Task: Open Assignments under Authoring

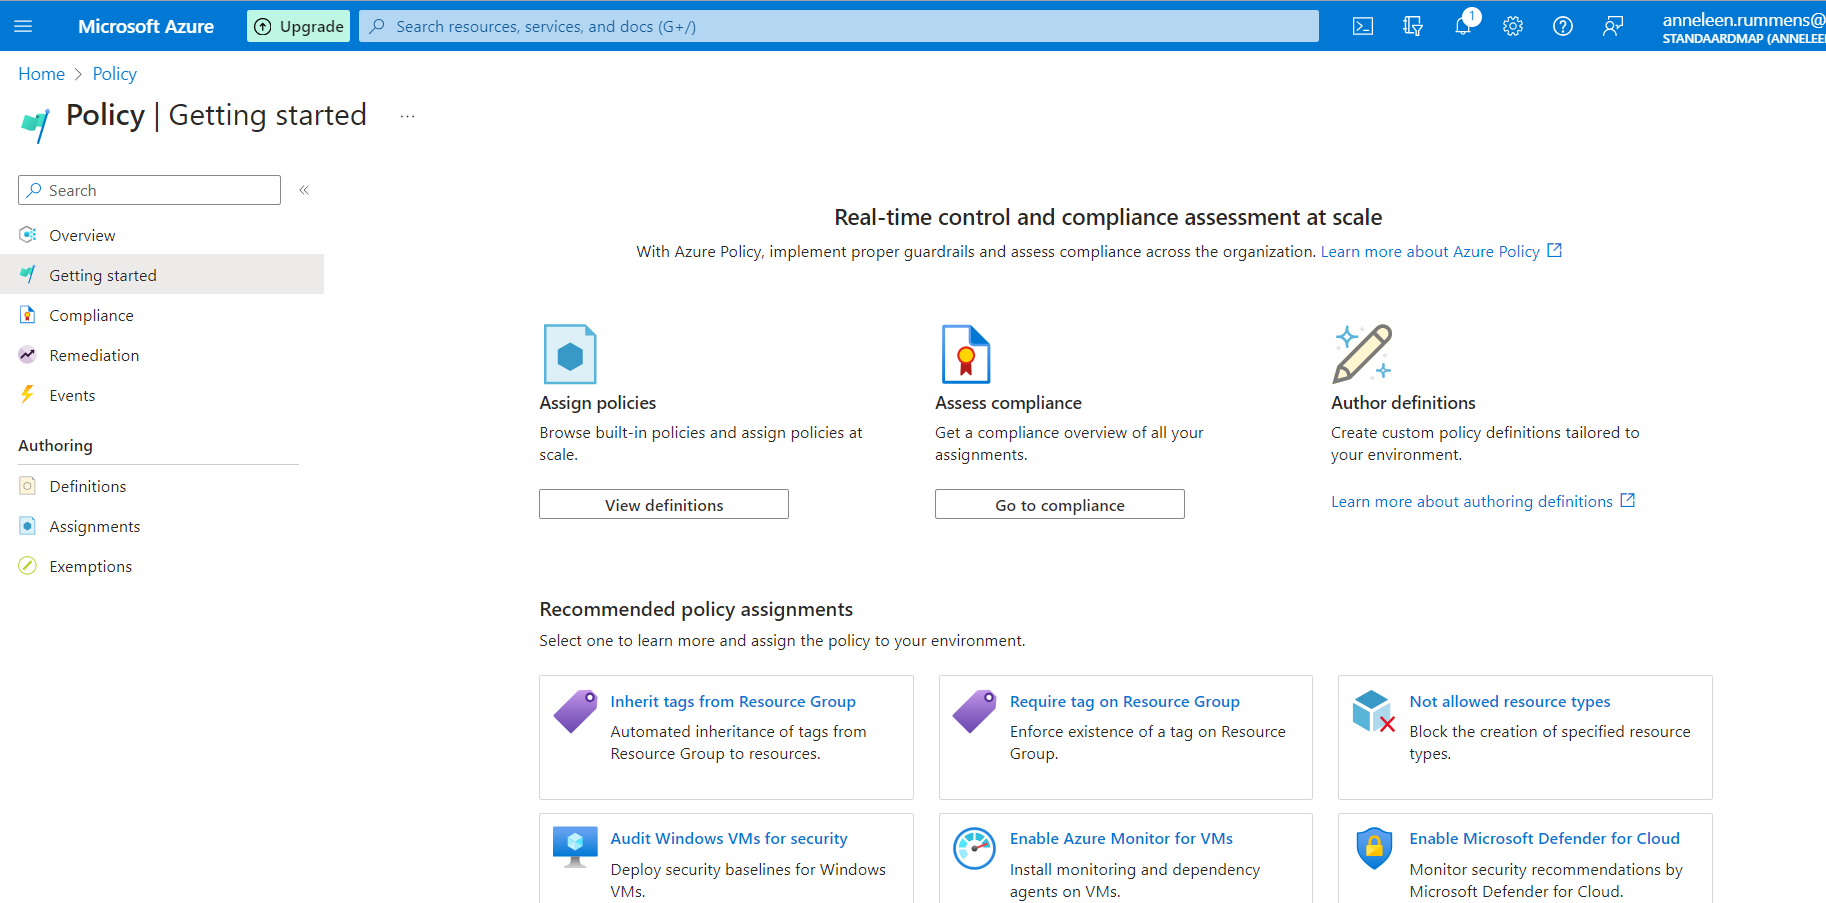Action: pyautogui.click(x=162, y=526)
